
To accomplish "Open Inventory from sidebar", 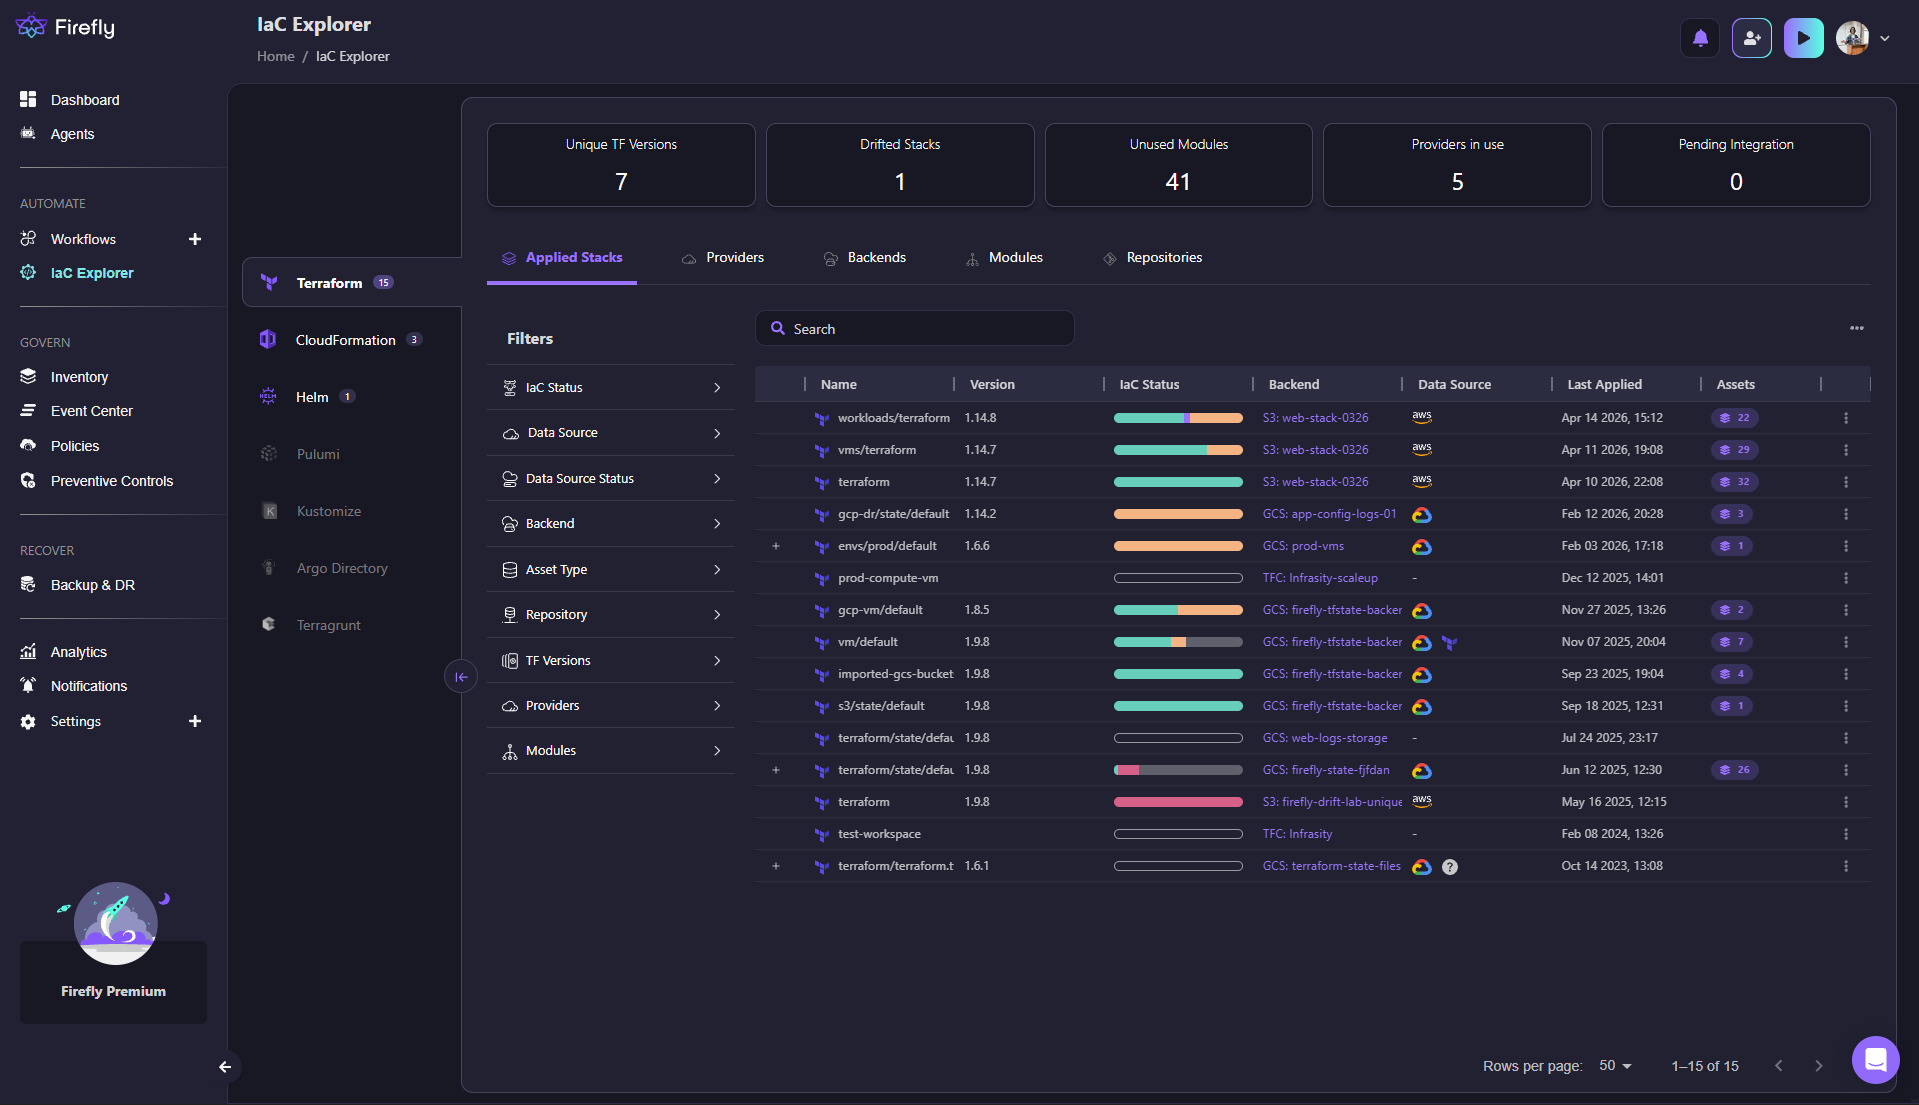I will 79,377.
